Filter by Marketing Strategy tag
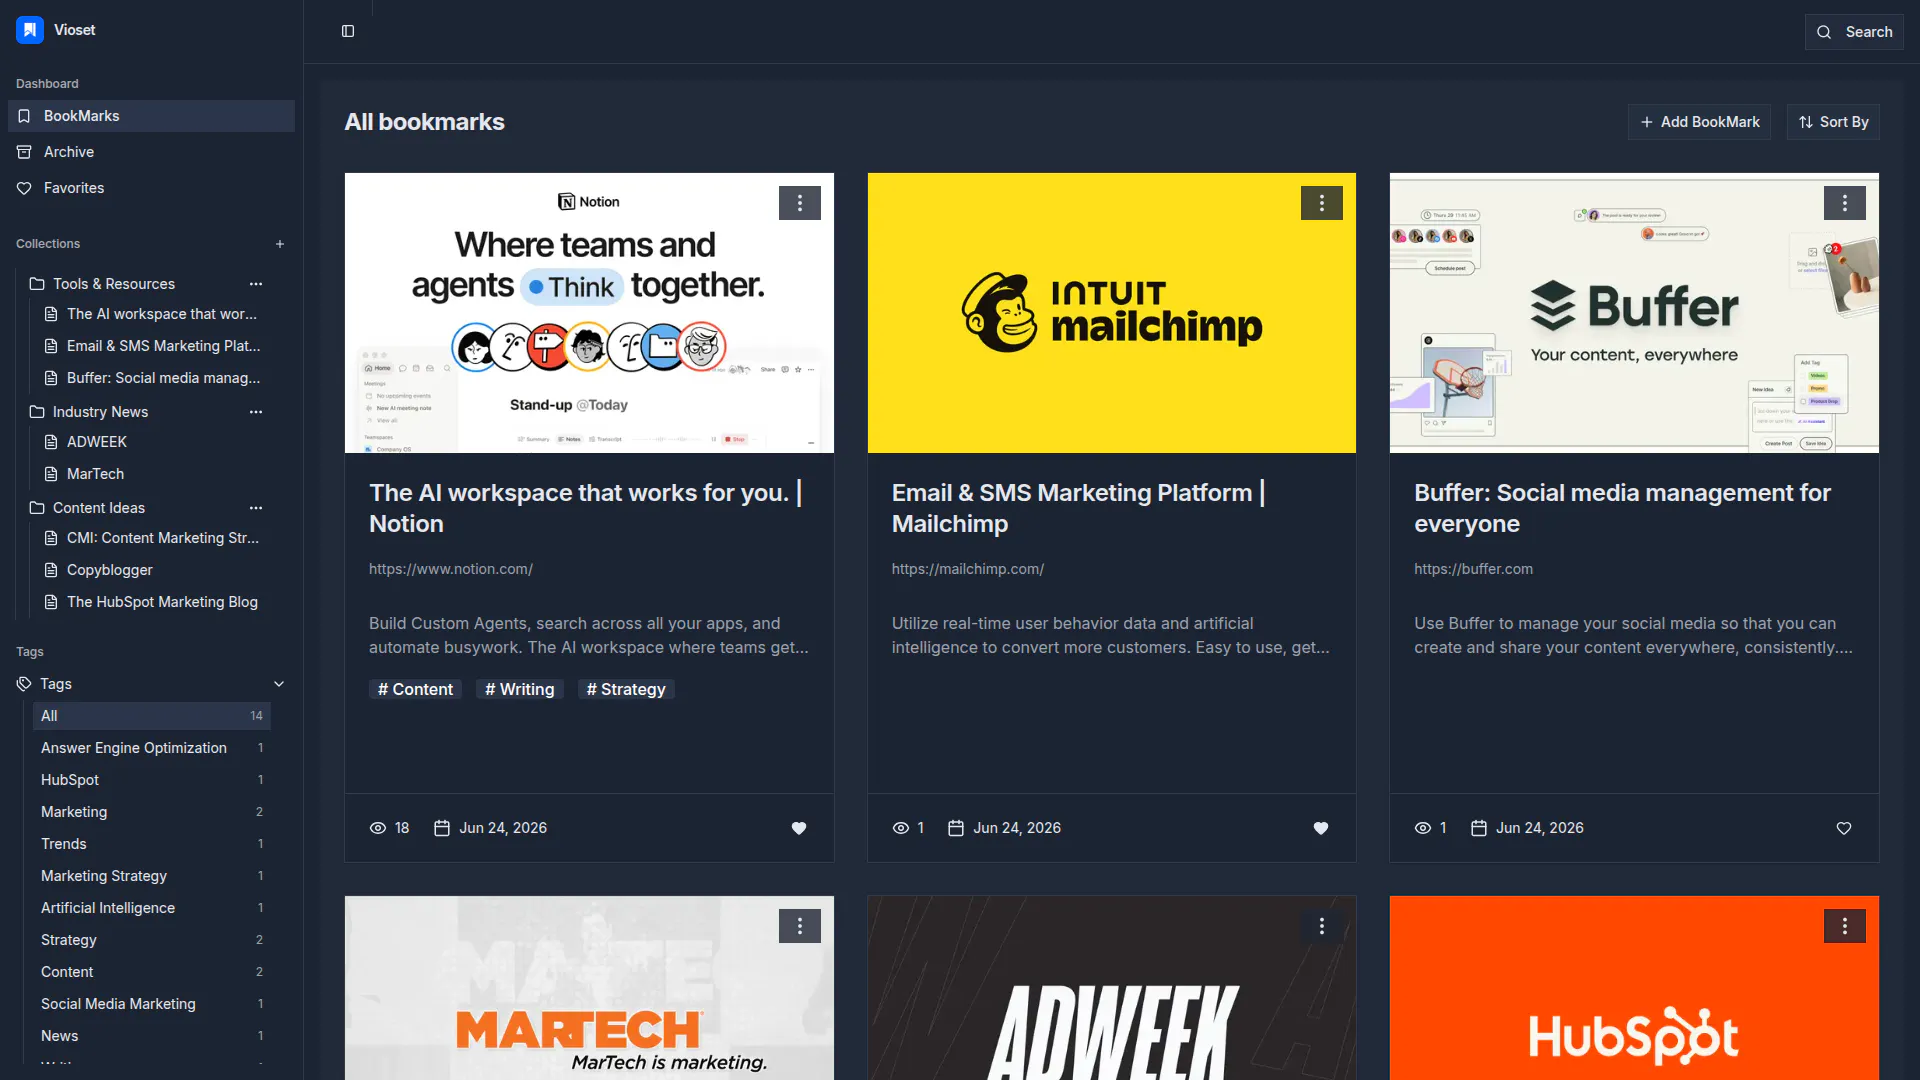The height and width of the screenshot is (1080, 1920). (152, 876)
